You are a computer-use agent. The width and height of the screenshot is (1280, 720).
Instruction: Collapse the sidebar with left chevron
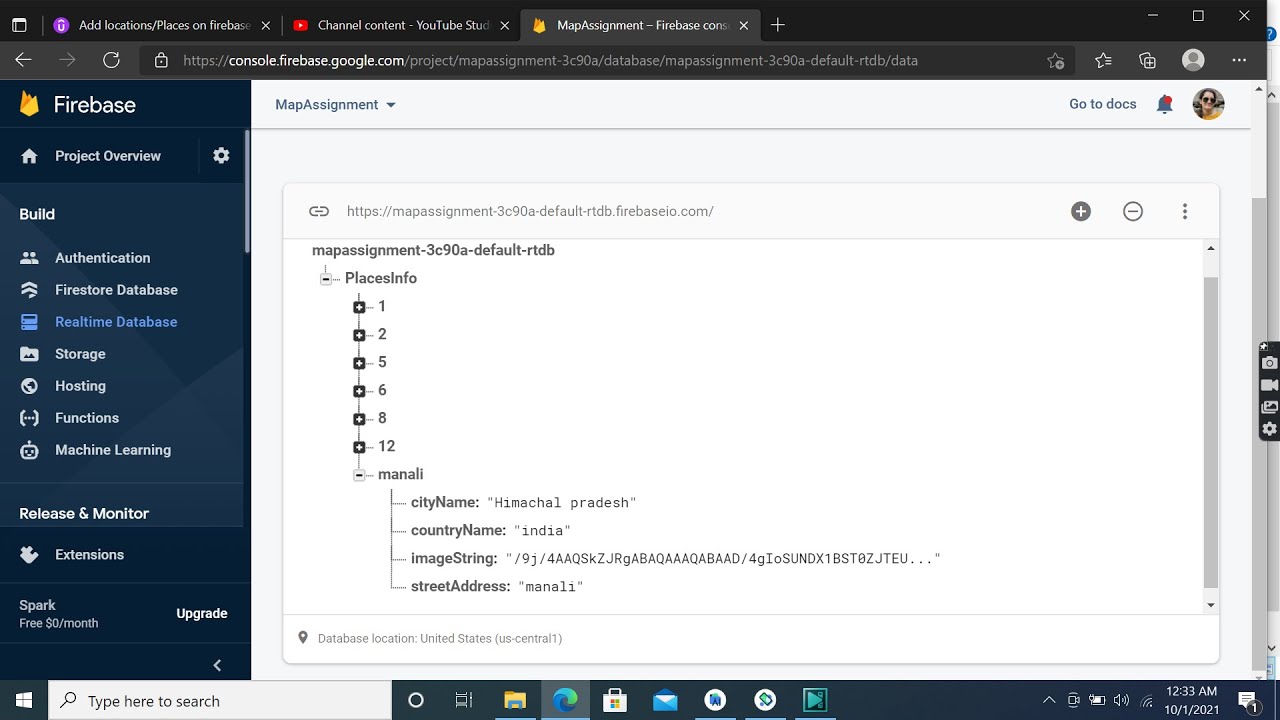(x=217, y=665)
